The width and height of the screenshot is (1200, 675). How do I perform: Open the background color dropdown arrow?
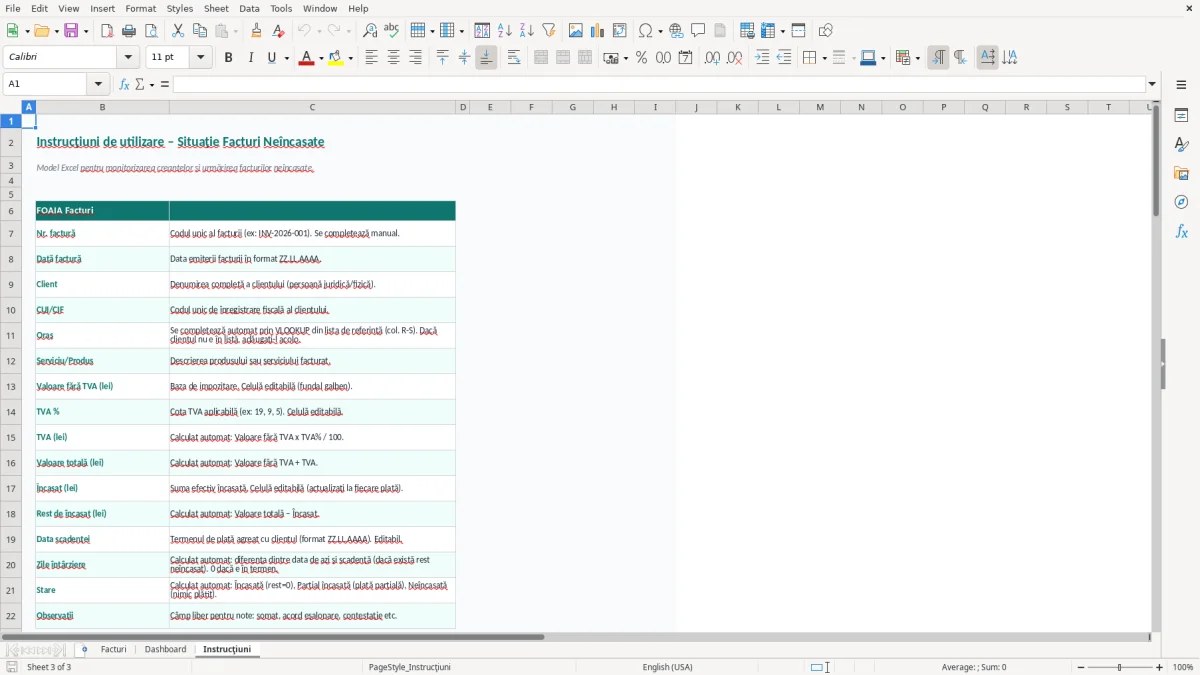point(350,58)
